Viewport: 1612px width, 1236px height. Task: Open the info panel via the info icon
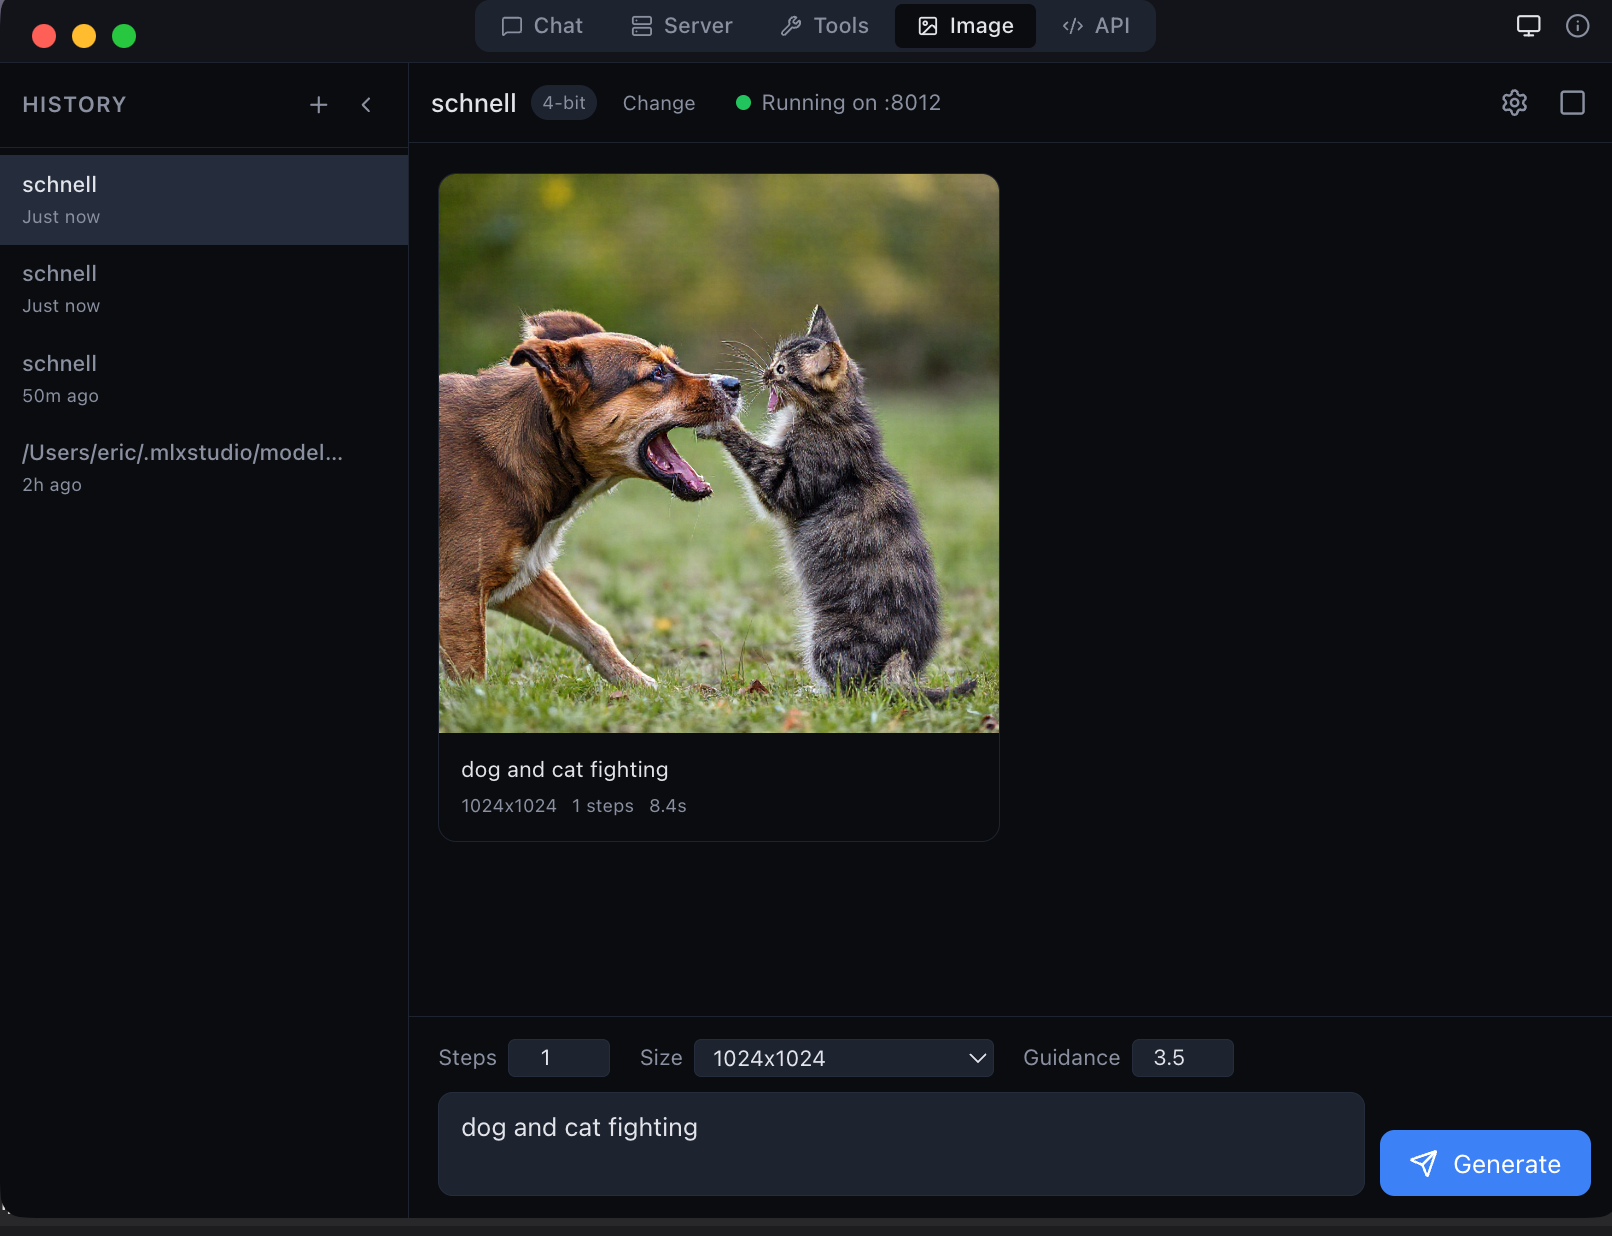(x=1577, y=26)
